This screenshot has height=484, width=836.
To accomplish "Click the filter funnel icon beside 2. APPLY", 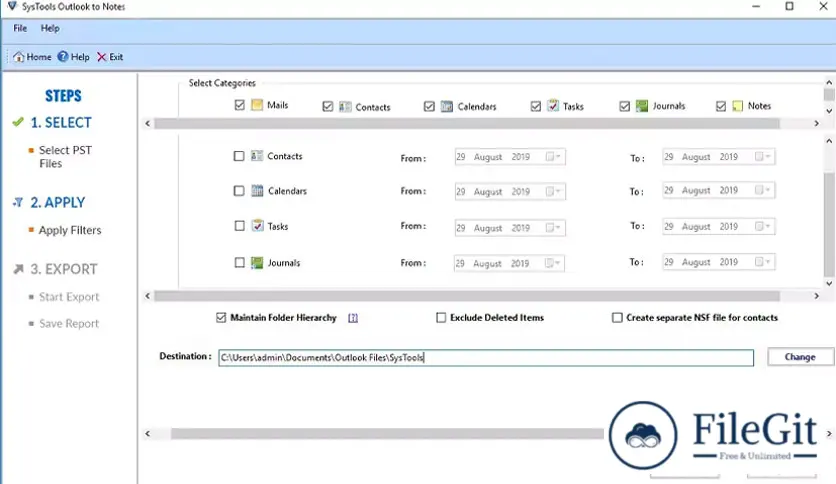I will coord(18,203).
